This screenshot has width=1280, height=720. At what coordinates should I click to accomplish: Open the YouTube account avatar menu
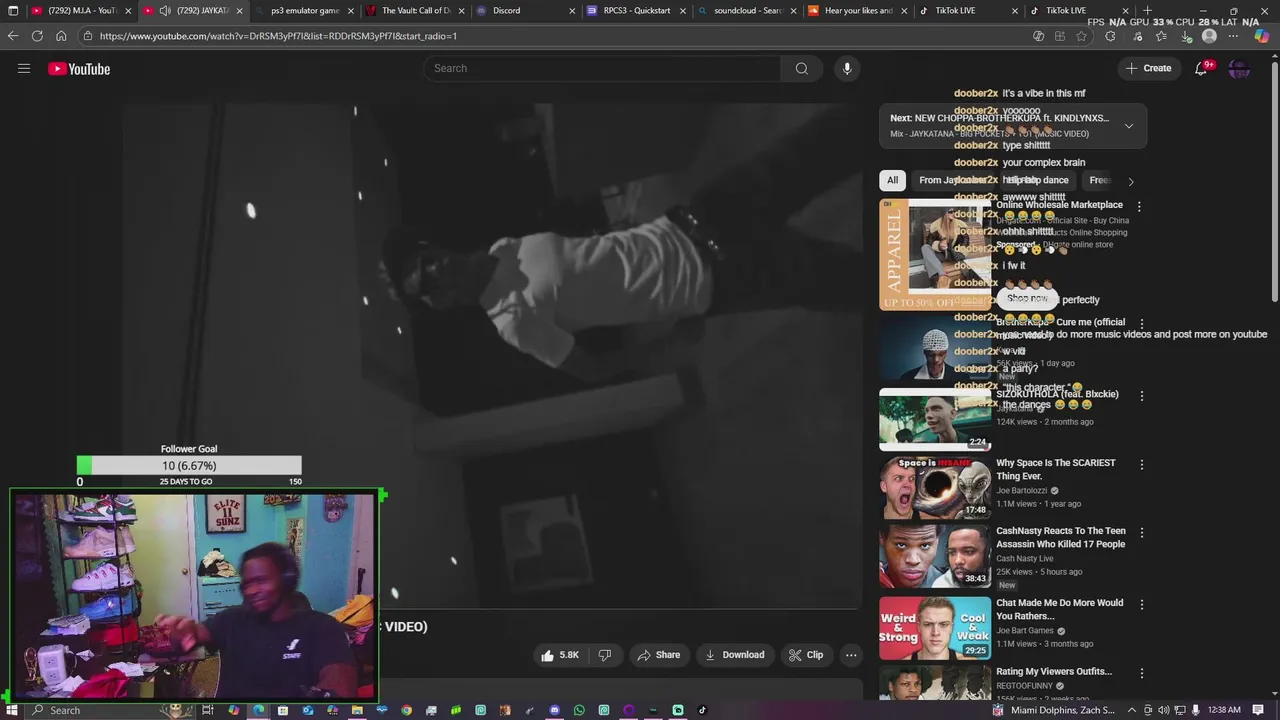[1239, 68]
